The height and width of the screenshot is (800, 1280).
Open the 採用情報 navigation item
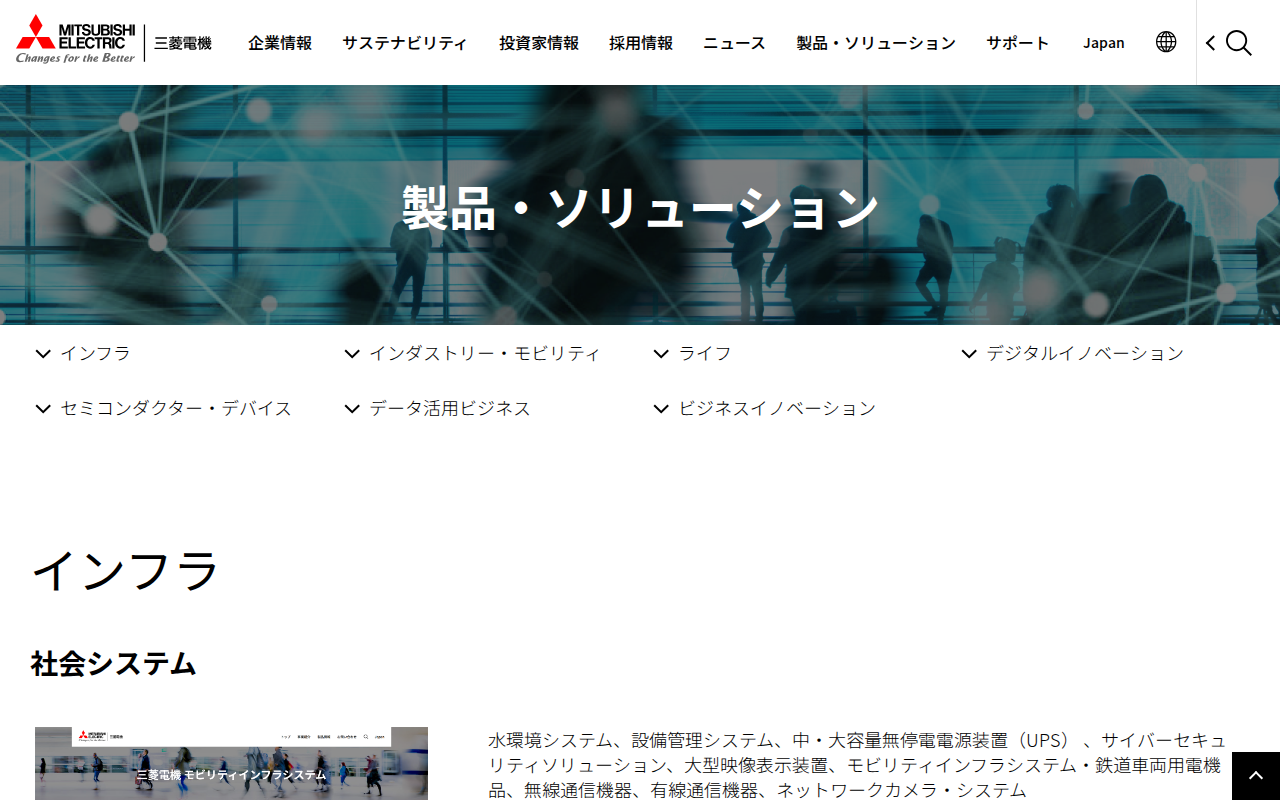pyautogui.click(x=640, y=43)
